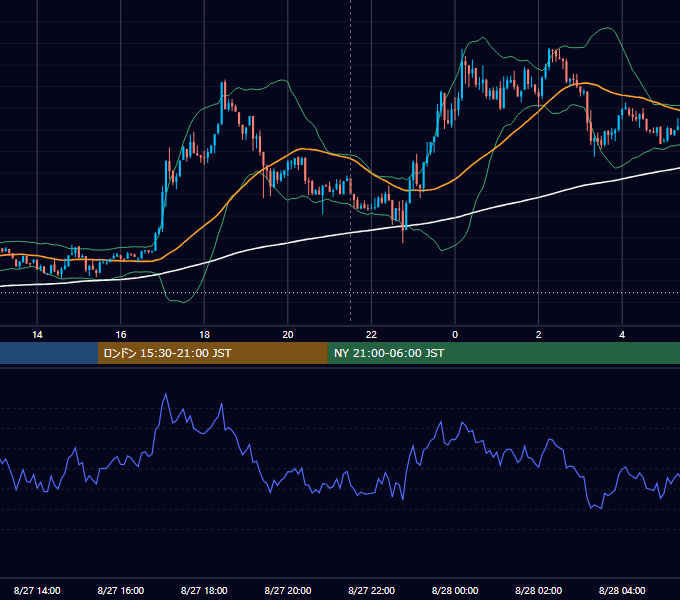Click the 2 hour axis label
The image size is (680, 600).
pos(539,334)
